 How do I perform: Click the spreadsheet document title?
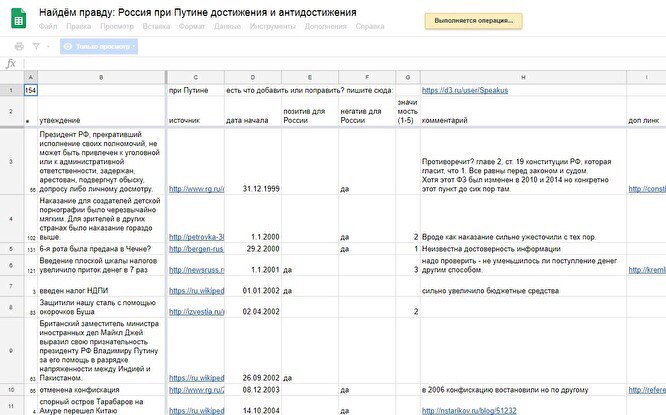(198, 12)
